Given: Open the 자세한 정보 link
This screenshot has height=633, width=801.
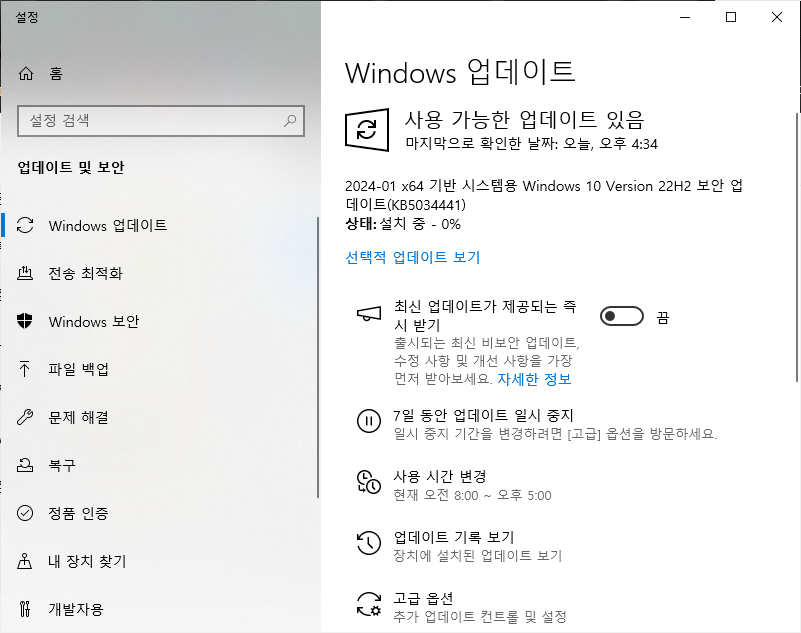Looking at the screenshot, I should [534, 379].
